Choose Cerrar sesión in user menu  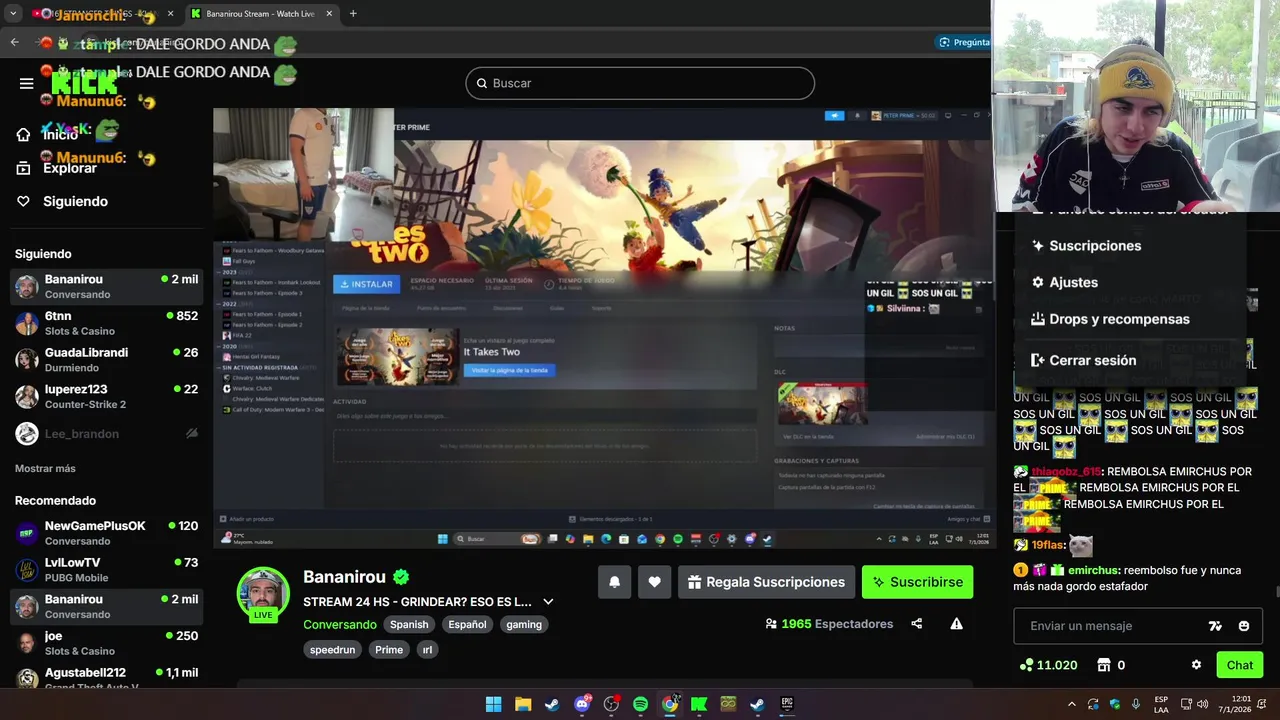(1084, 360)
